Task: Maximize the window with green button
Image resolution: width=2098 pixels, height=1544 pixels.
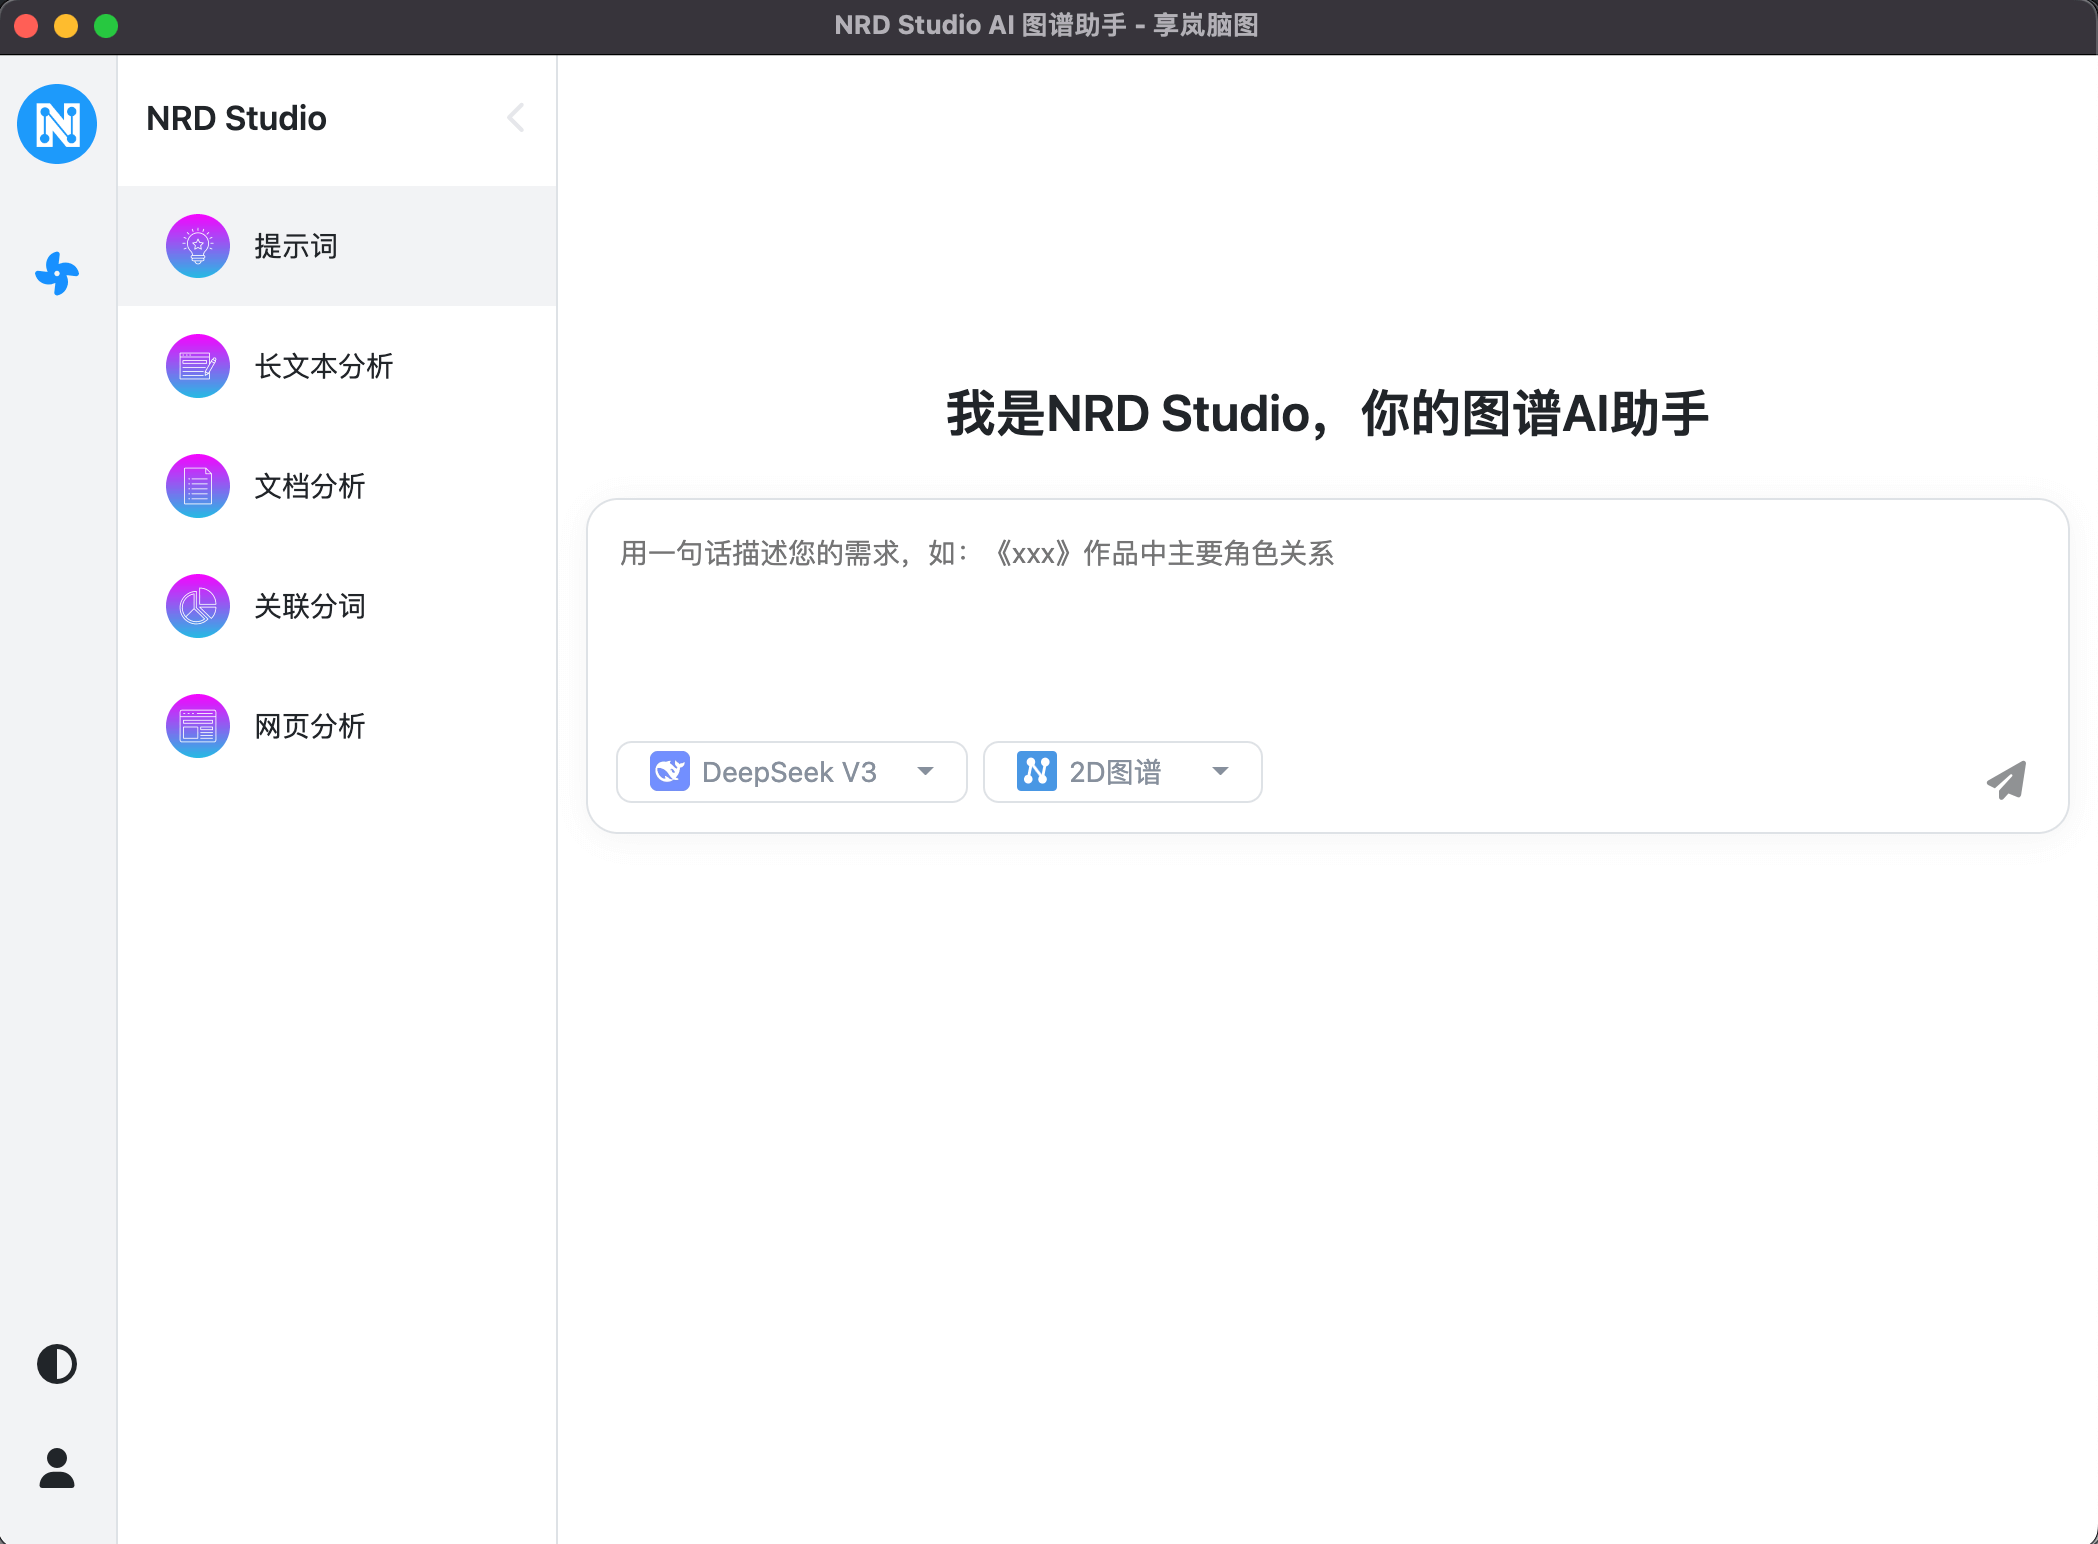Action: tap(106, 26)
